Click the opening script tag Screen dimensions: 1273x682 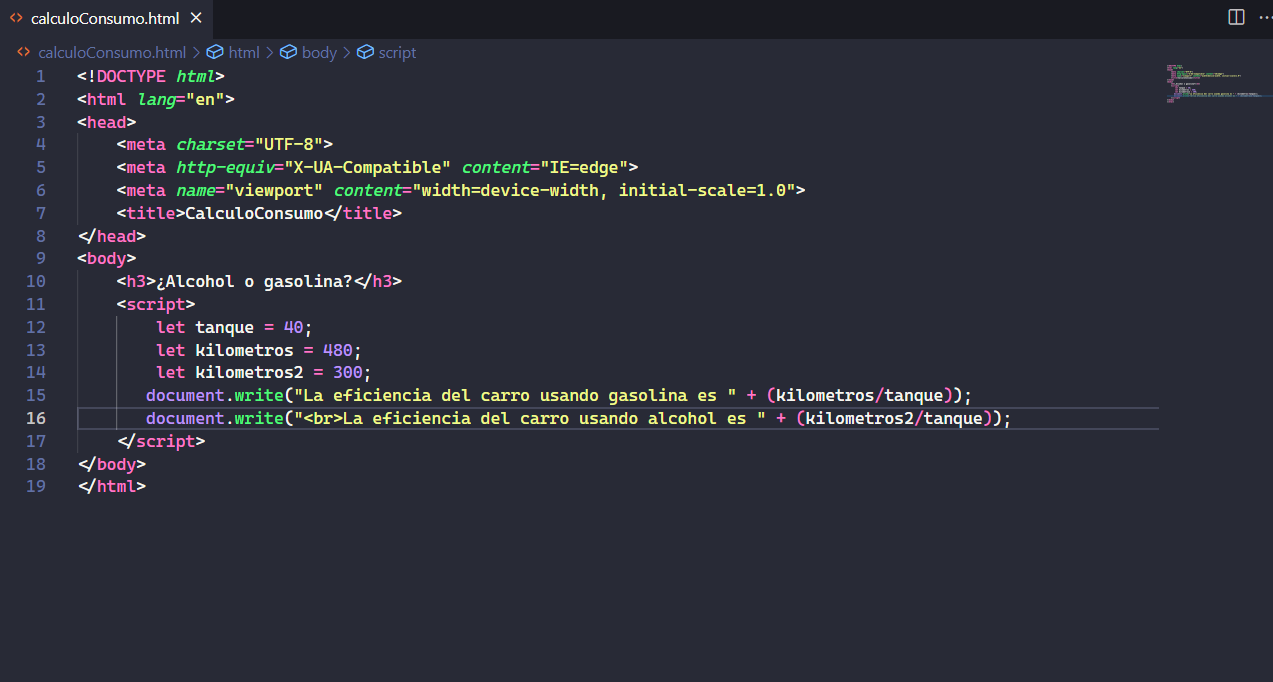[x=156, y=304]
